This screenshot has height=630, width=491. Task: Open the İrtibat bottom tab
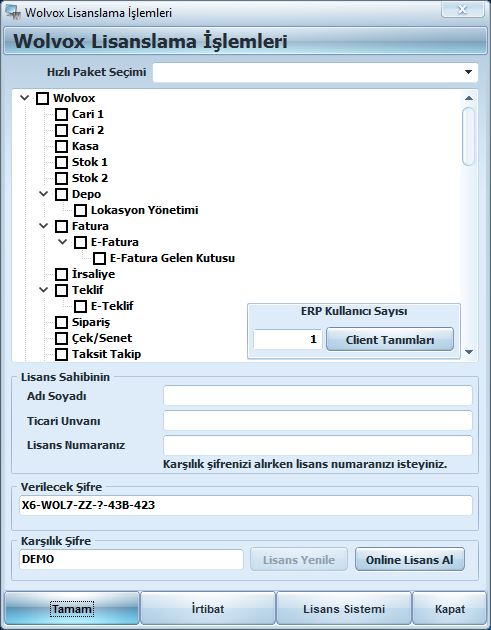coord(208,609)
